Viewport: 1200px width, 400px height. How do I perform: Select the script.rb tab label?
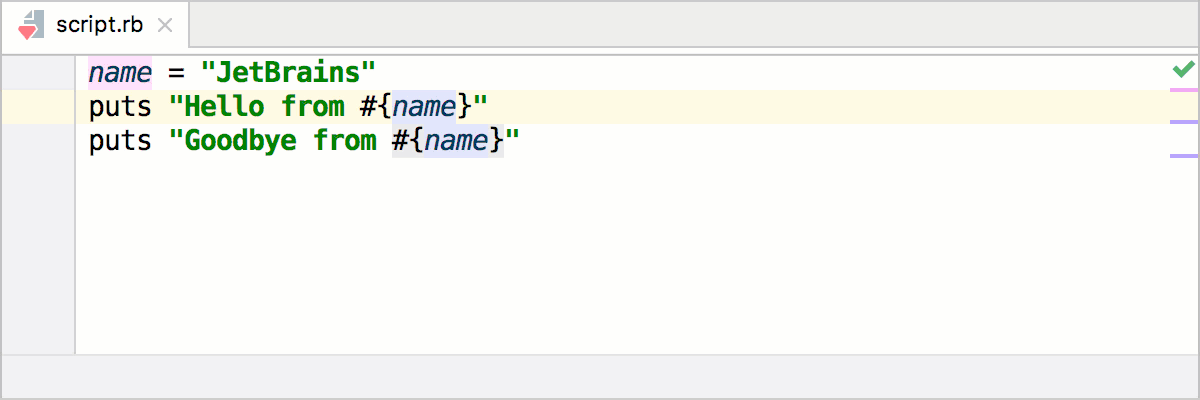(99, 26)
